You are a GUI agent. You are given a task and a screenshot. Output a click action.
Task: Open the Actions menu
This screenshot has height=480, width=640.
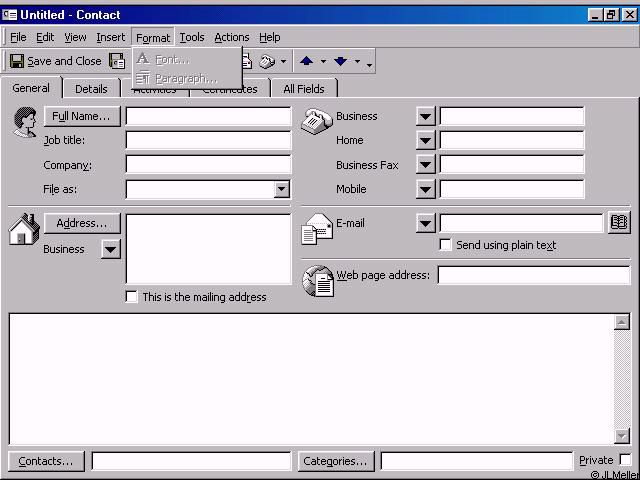coord(232,37)
